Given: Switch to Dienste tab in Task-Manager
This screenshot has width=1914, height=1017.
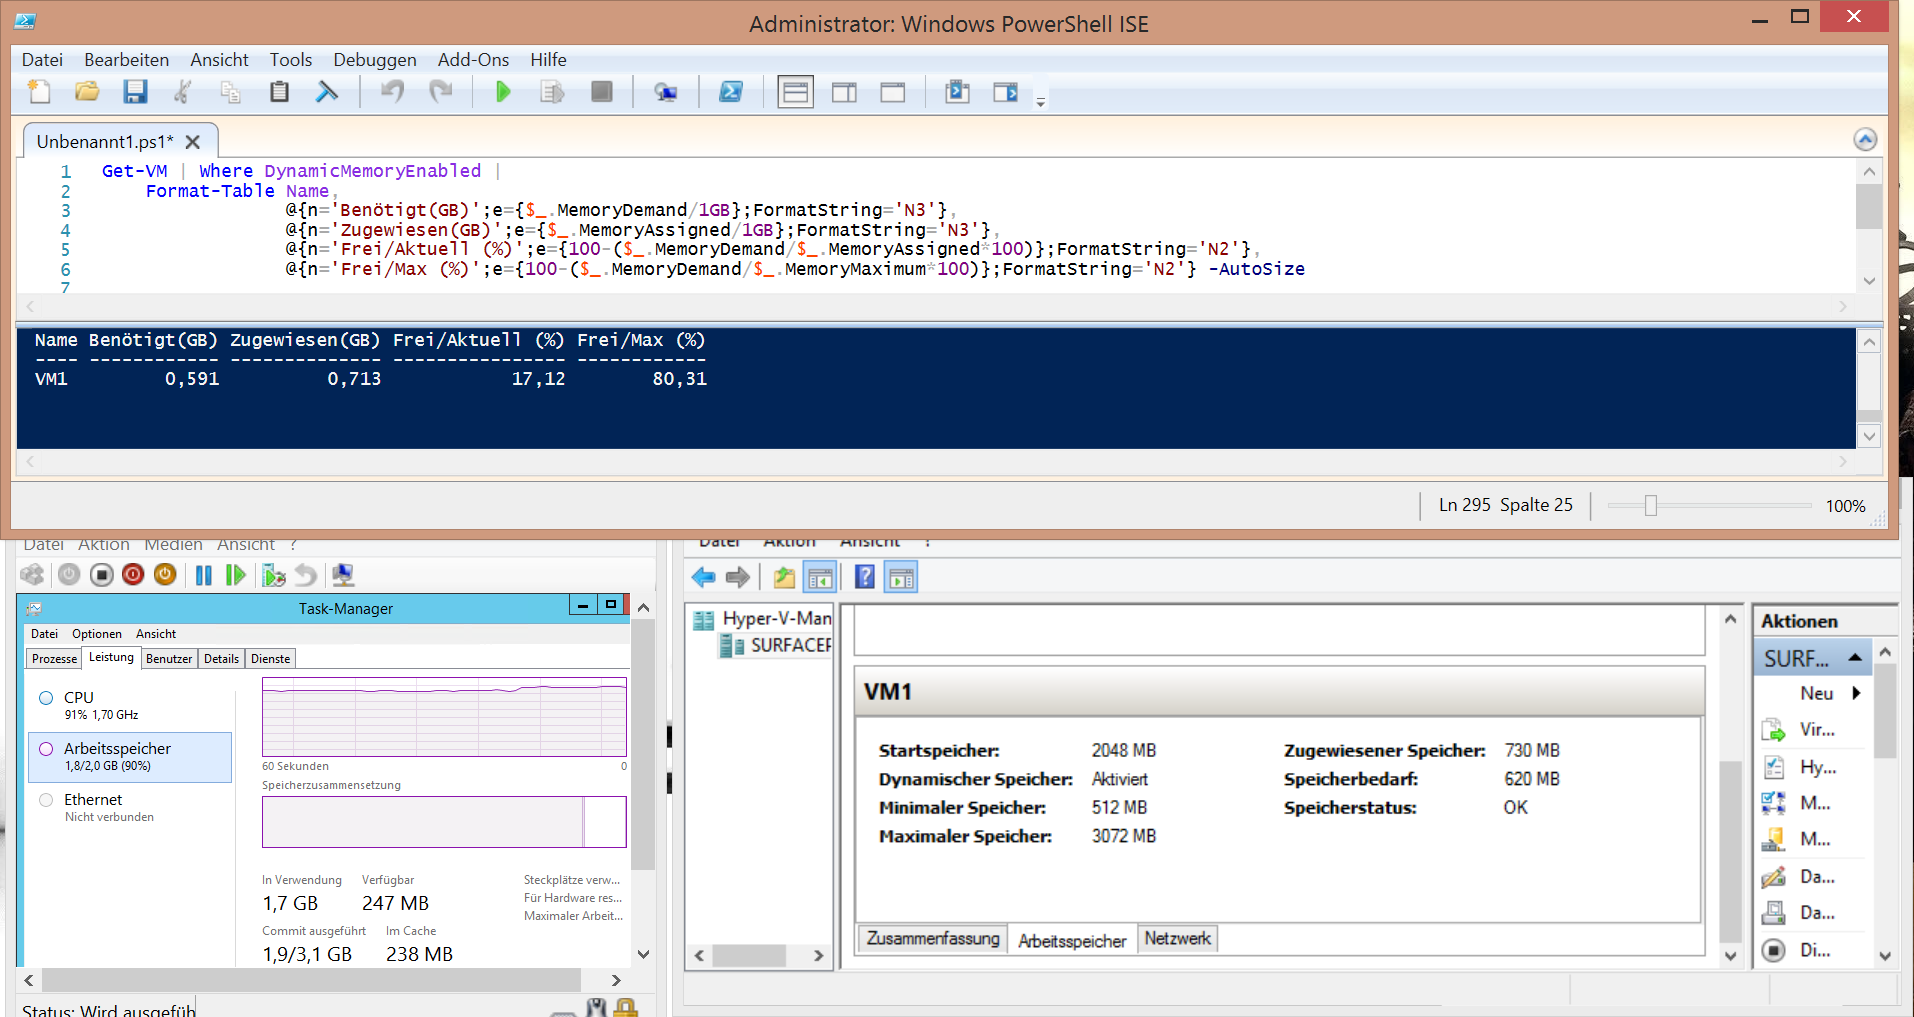Looking at the screenshot, I should (271, 659).
